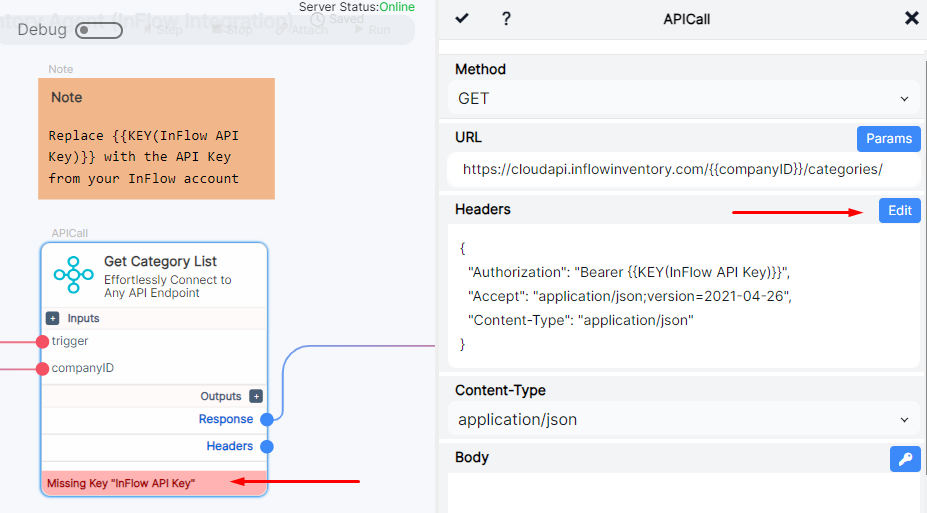
Task: Toggle the Debug switch
Action: click(99, 30)
